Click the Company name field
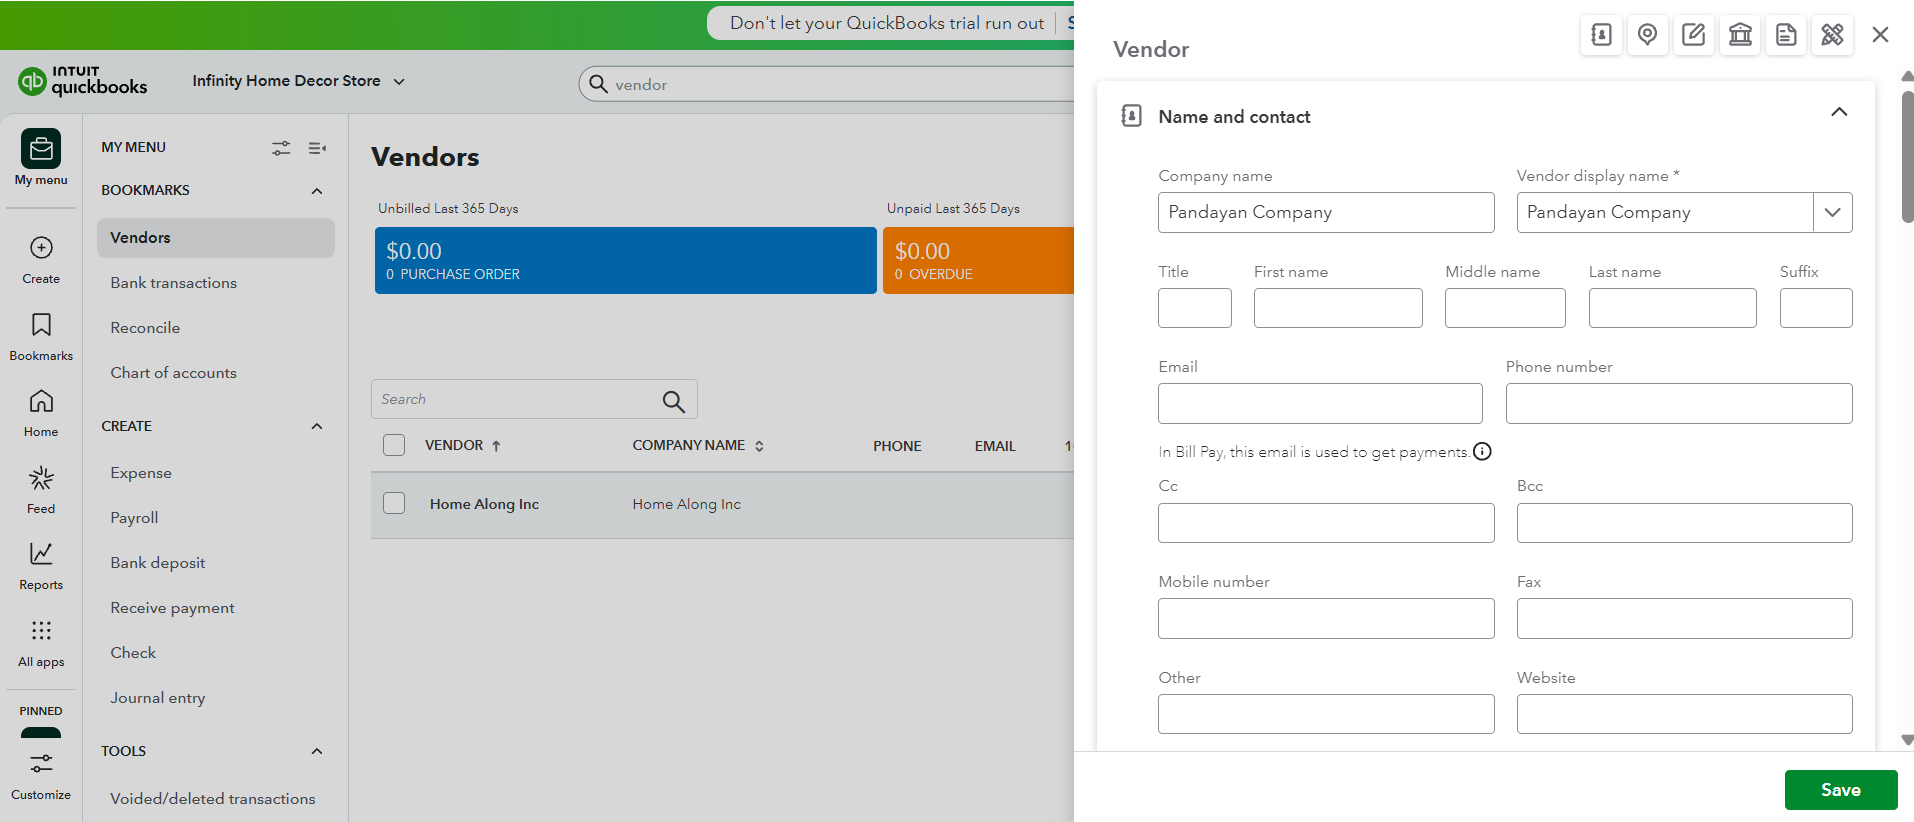Viewport: 1914px width, 822px height. point(1326,212)
